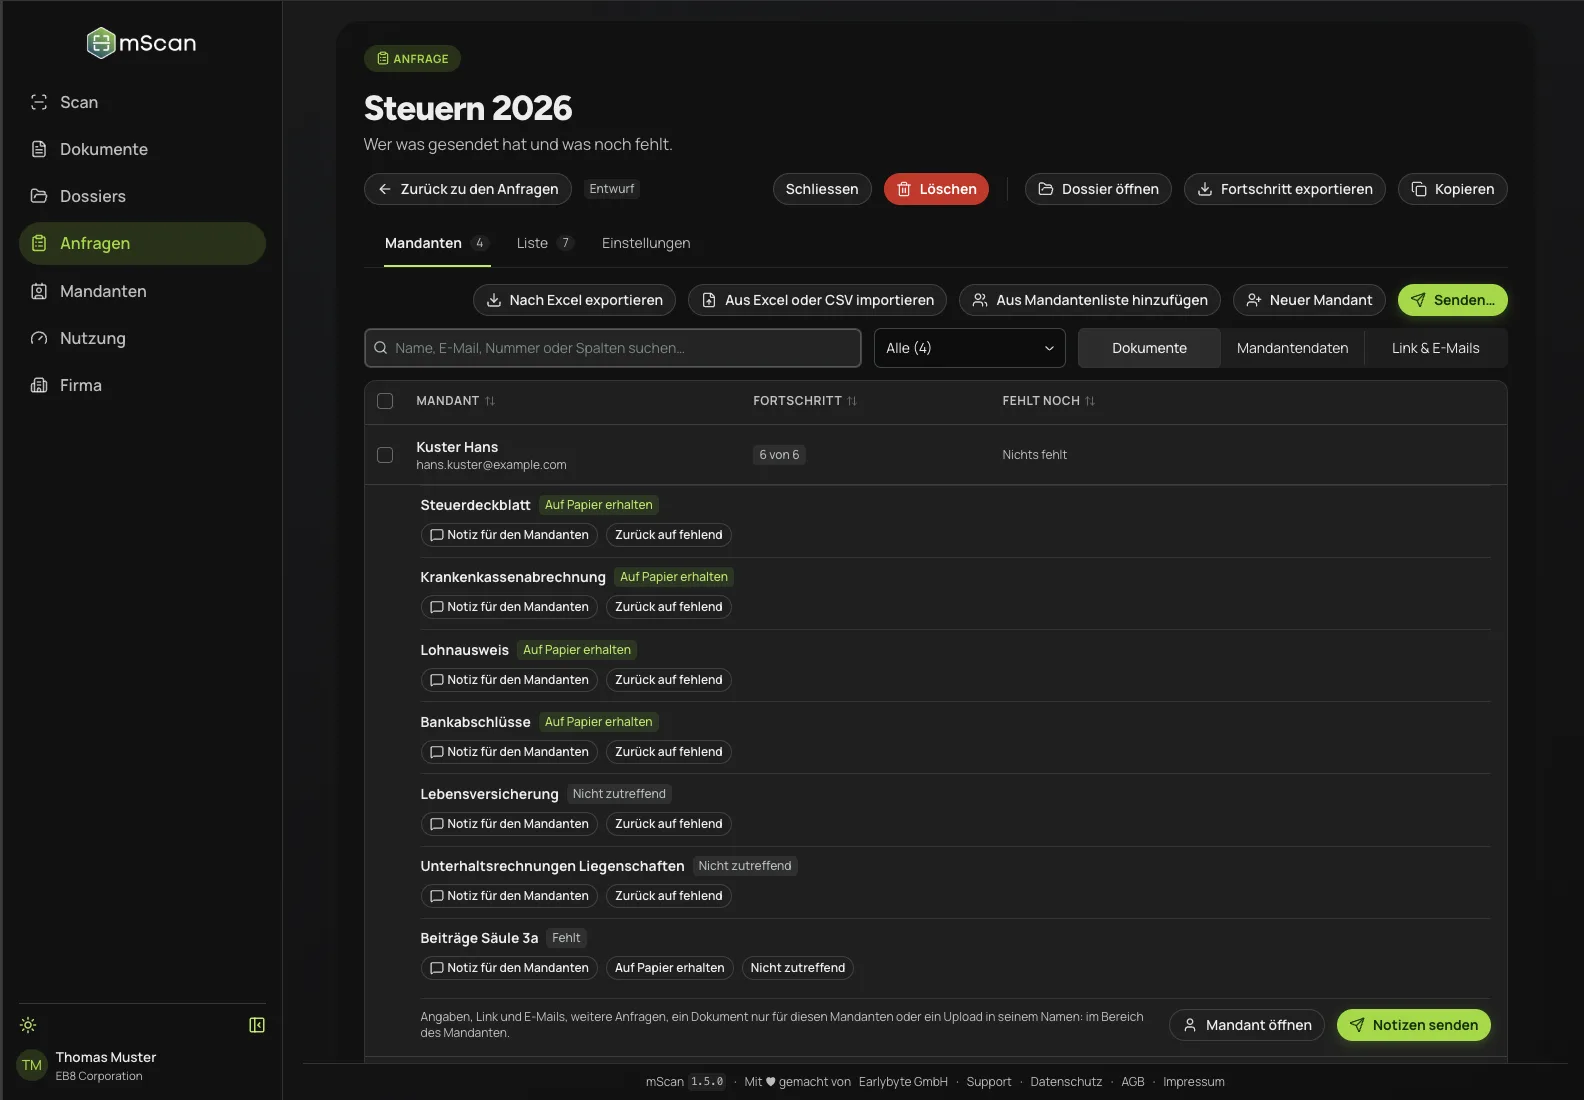The width and height of the screenshot is (1584, 1100).
Task: Click the mScan logo icon
Action: [x=101, y=42]
